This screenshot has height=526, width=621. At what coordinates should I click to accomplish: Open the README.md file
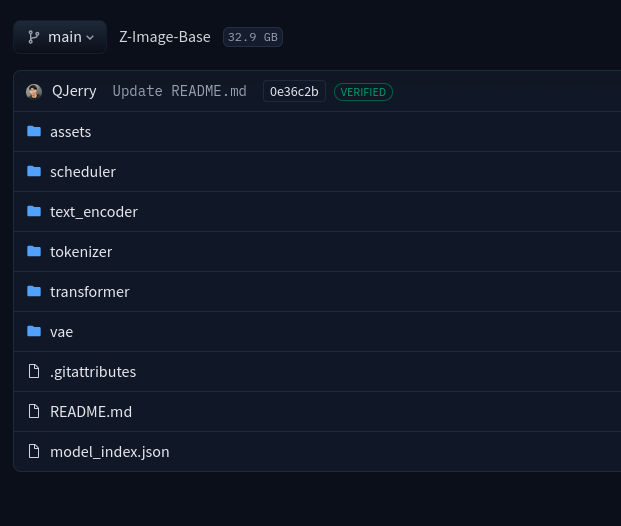91,412
